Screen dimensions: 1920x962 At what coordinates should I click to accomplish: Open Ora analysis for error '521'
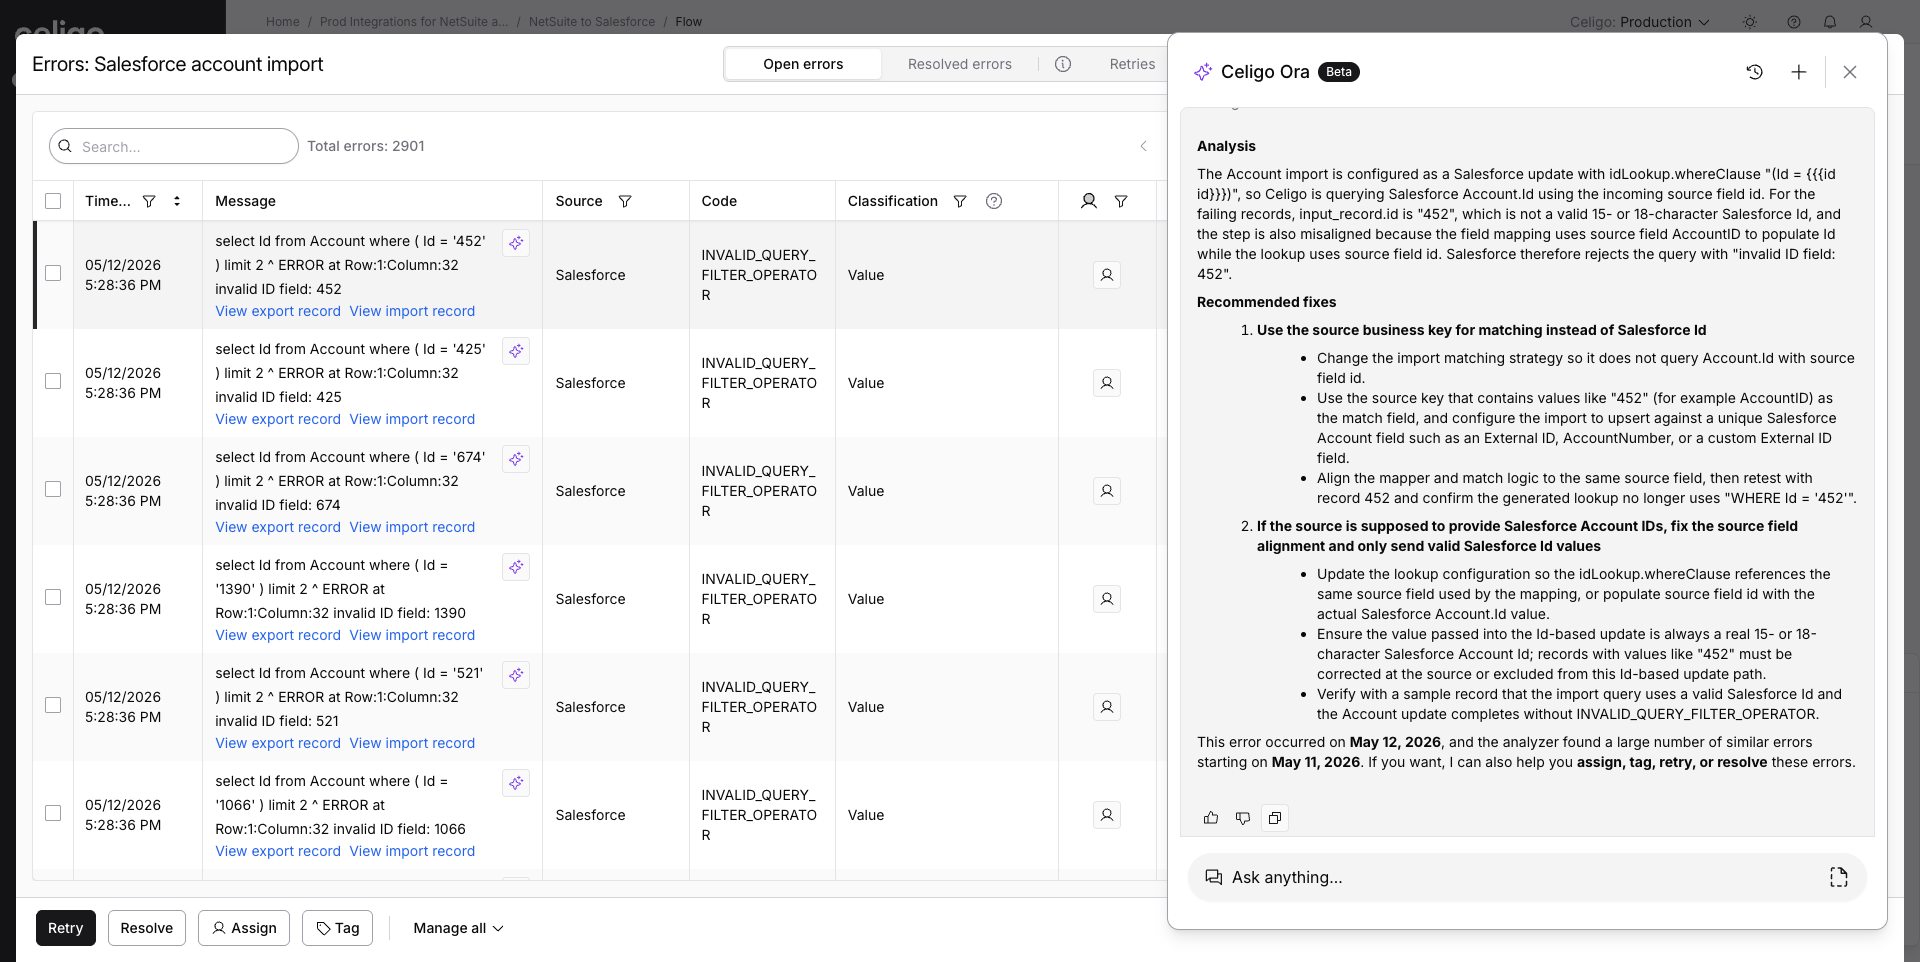[x=516, y=675]
